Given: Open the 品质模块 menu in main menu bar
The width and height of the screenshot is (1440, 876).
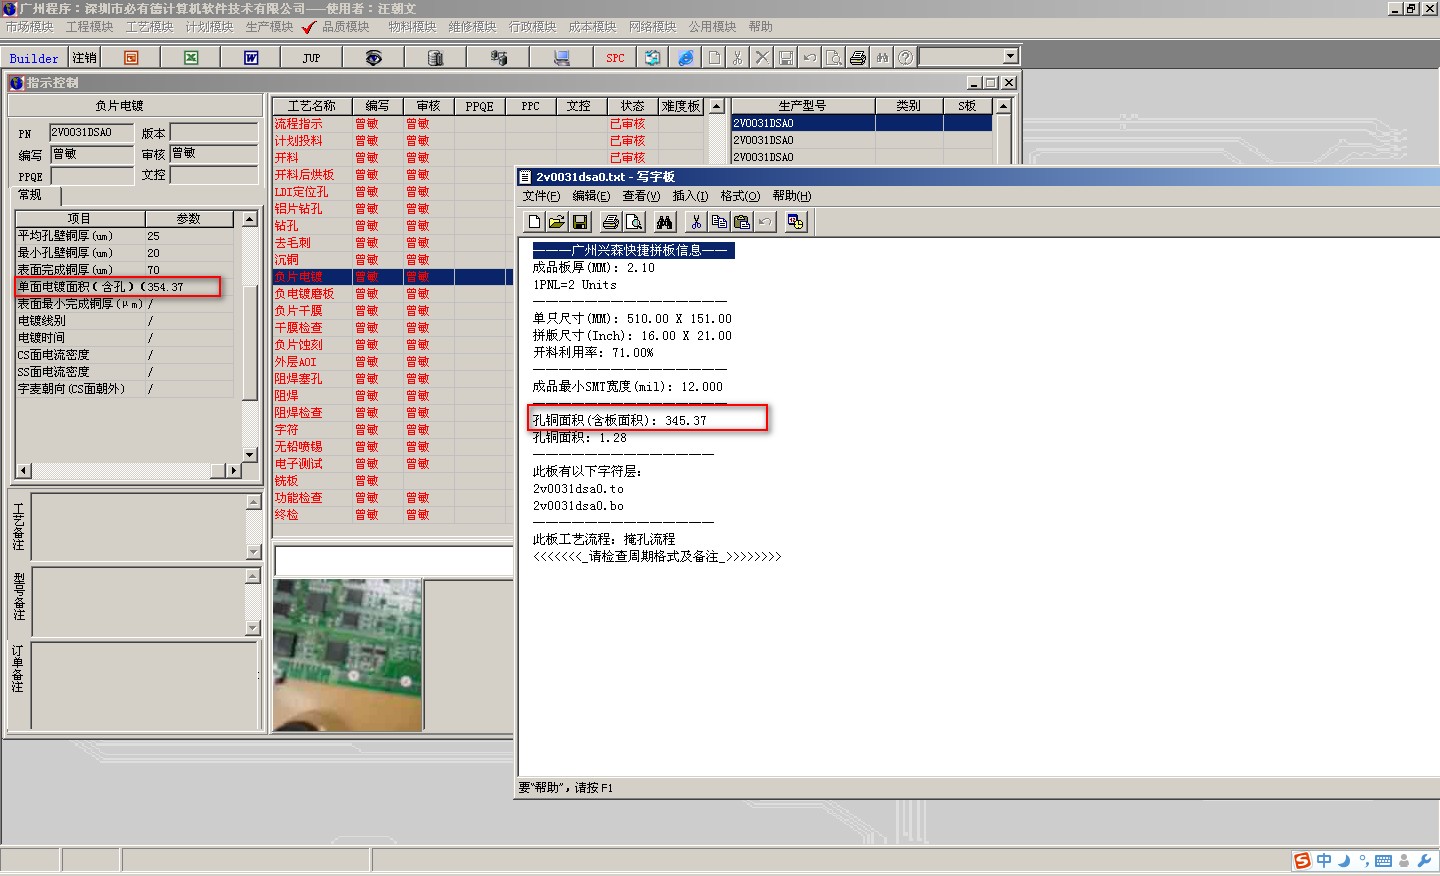Looking at the screenshot, I should (x=345, y=27).
